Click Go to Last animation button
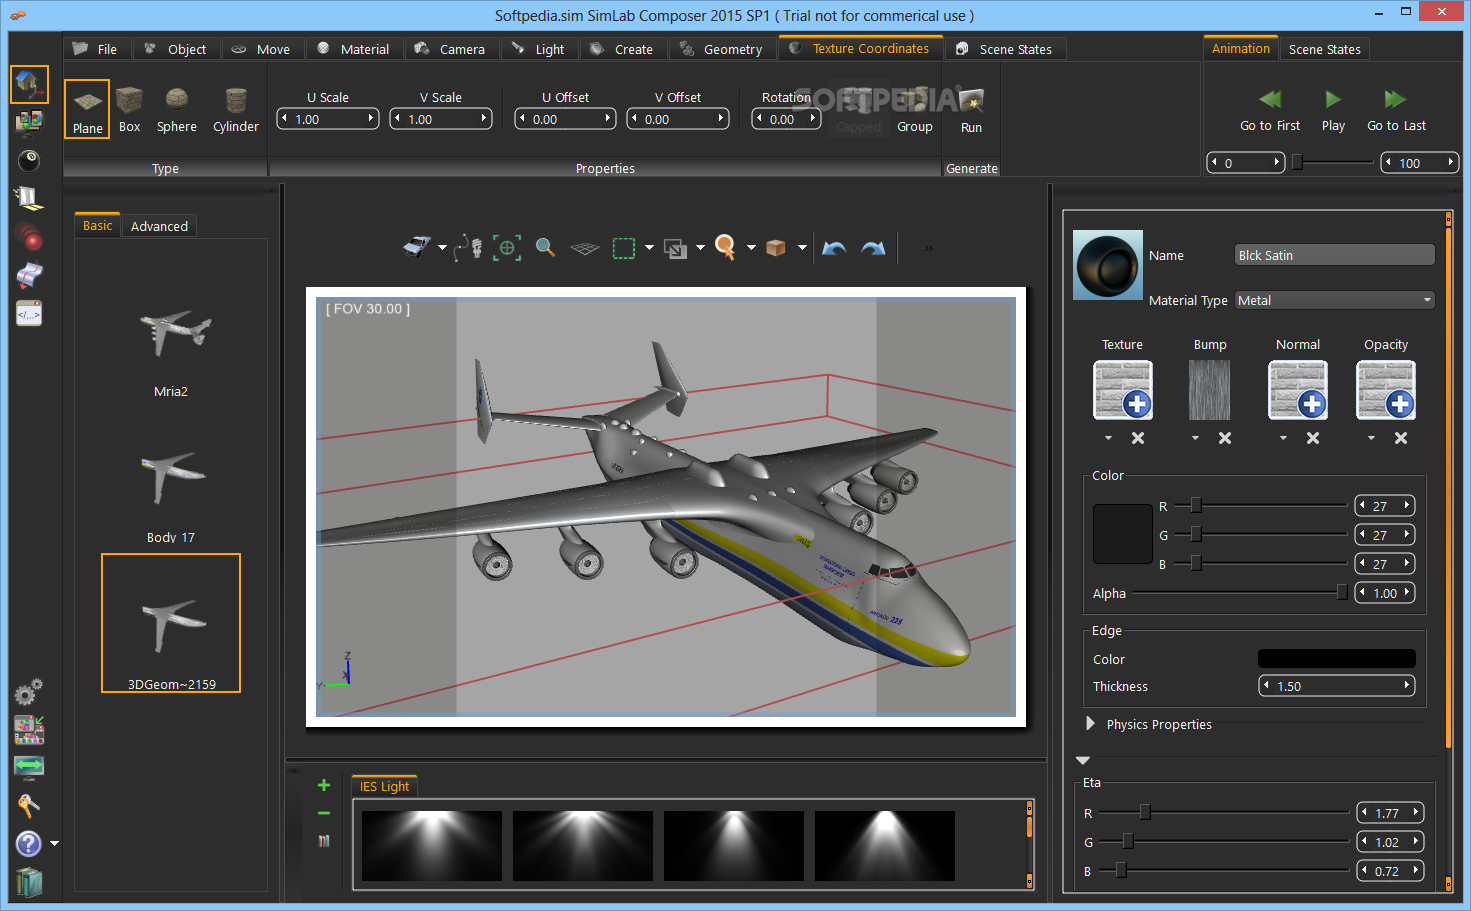The image size is (1471, 911). pos(1396,110)
